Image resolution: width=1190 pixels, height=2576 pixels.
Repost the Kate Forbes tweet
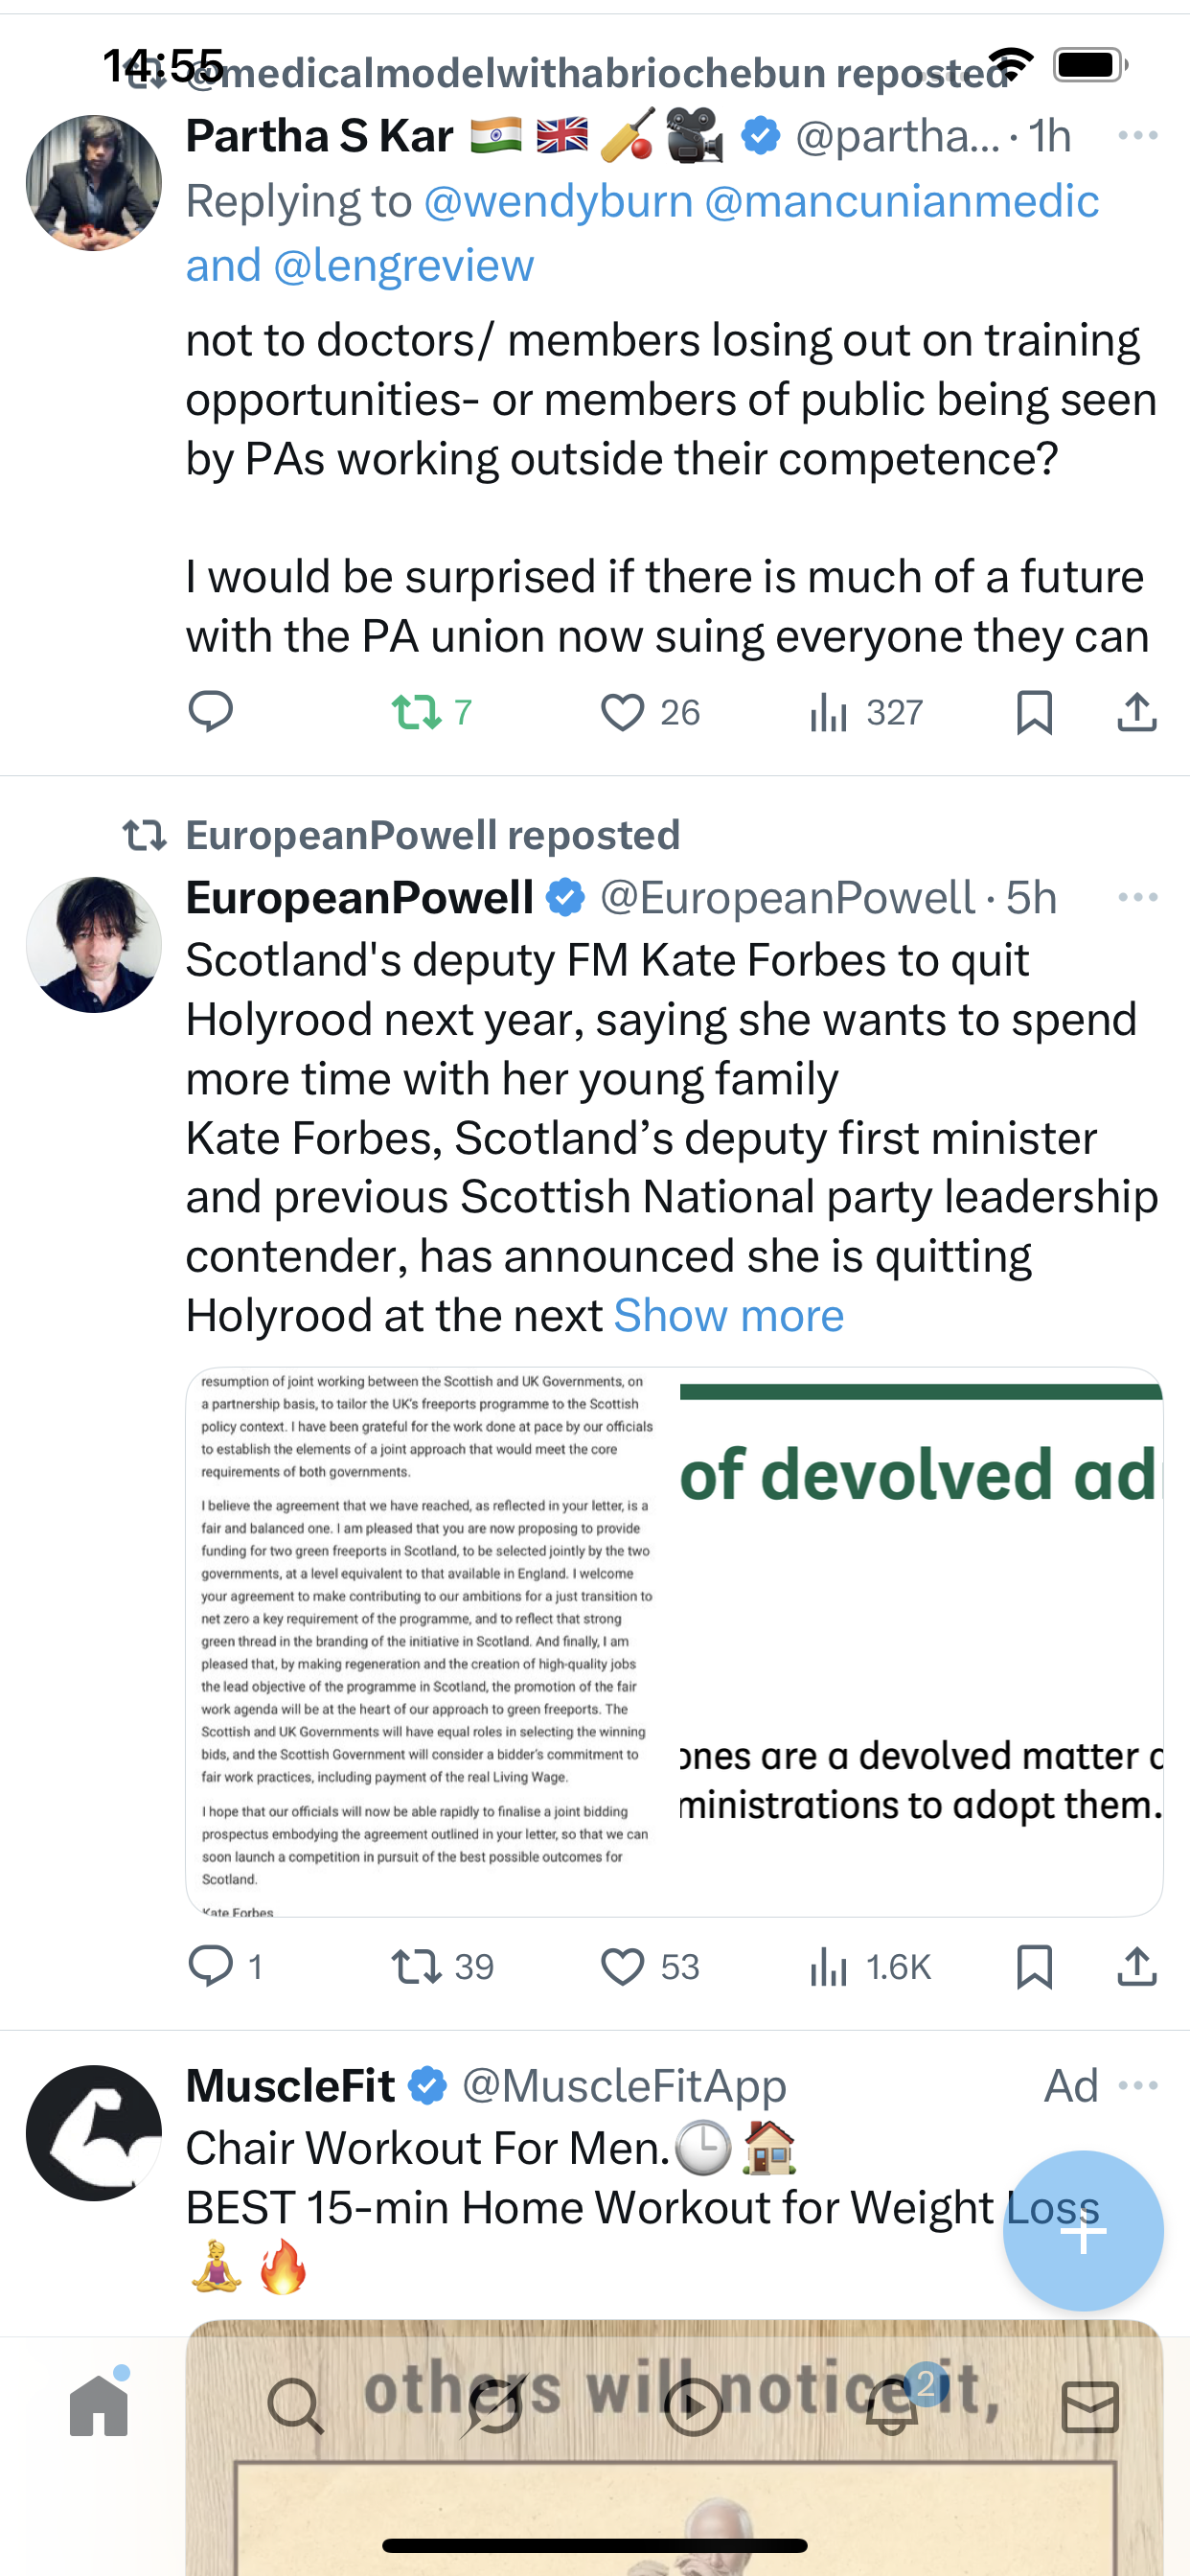point(417,1966)
